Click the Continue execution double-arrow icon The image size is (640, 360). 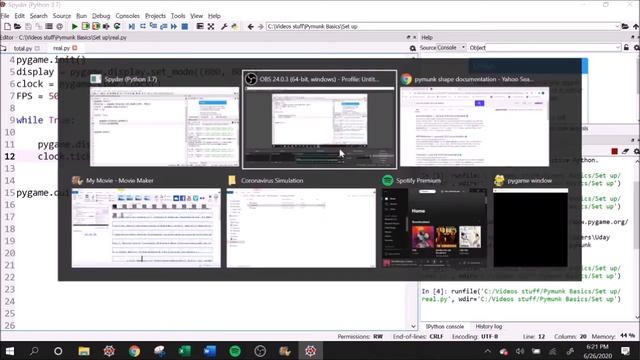[174, 27]
